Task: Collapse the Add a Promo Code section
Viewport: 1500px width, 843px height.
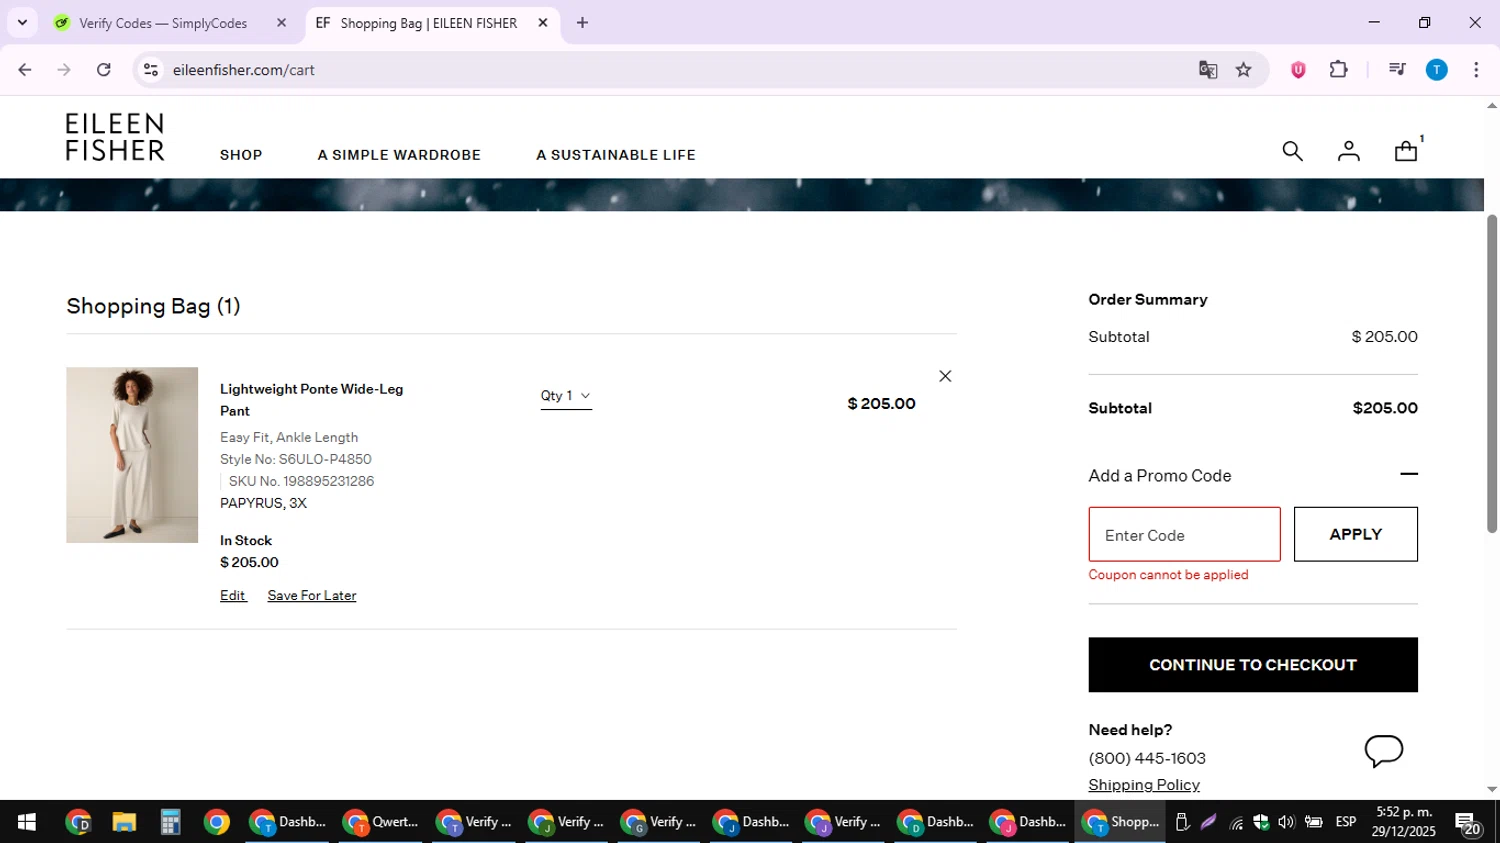Action: tap(1409, 475)
